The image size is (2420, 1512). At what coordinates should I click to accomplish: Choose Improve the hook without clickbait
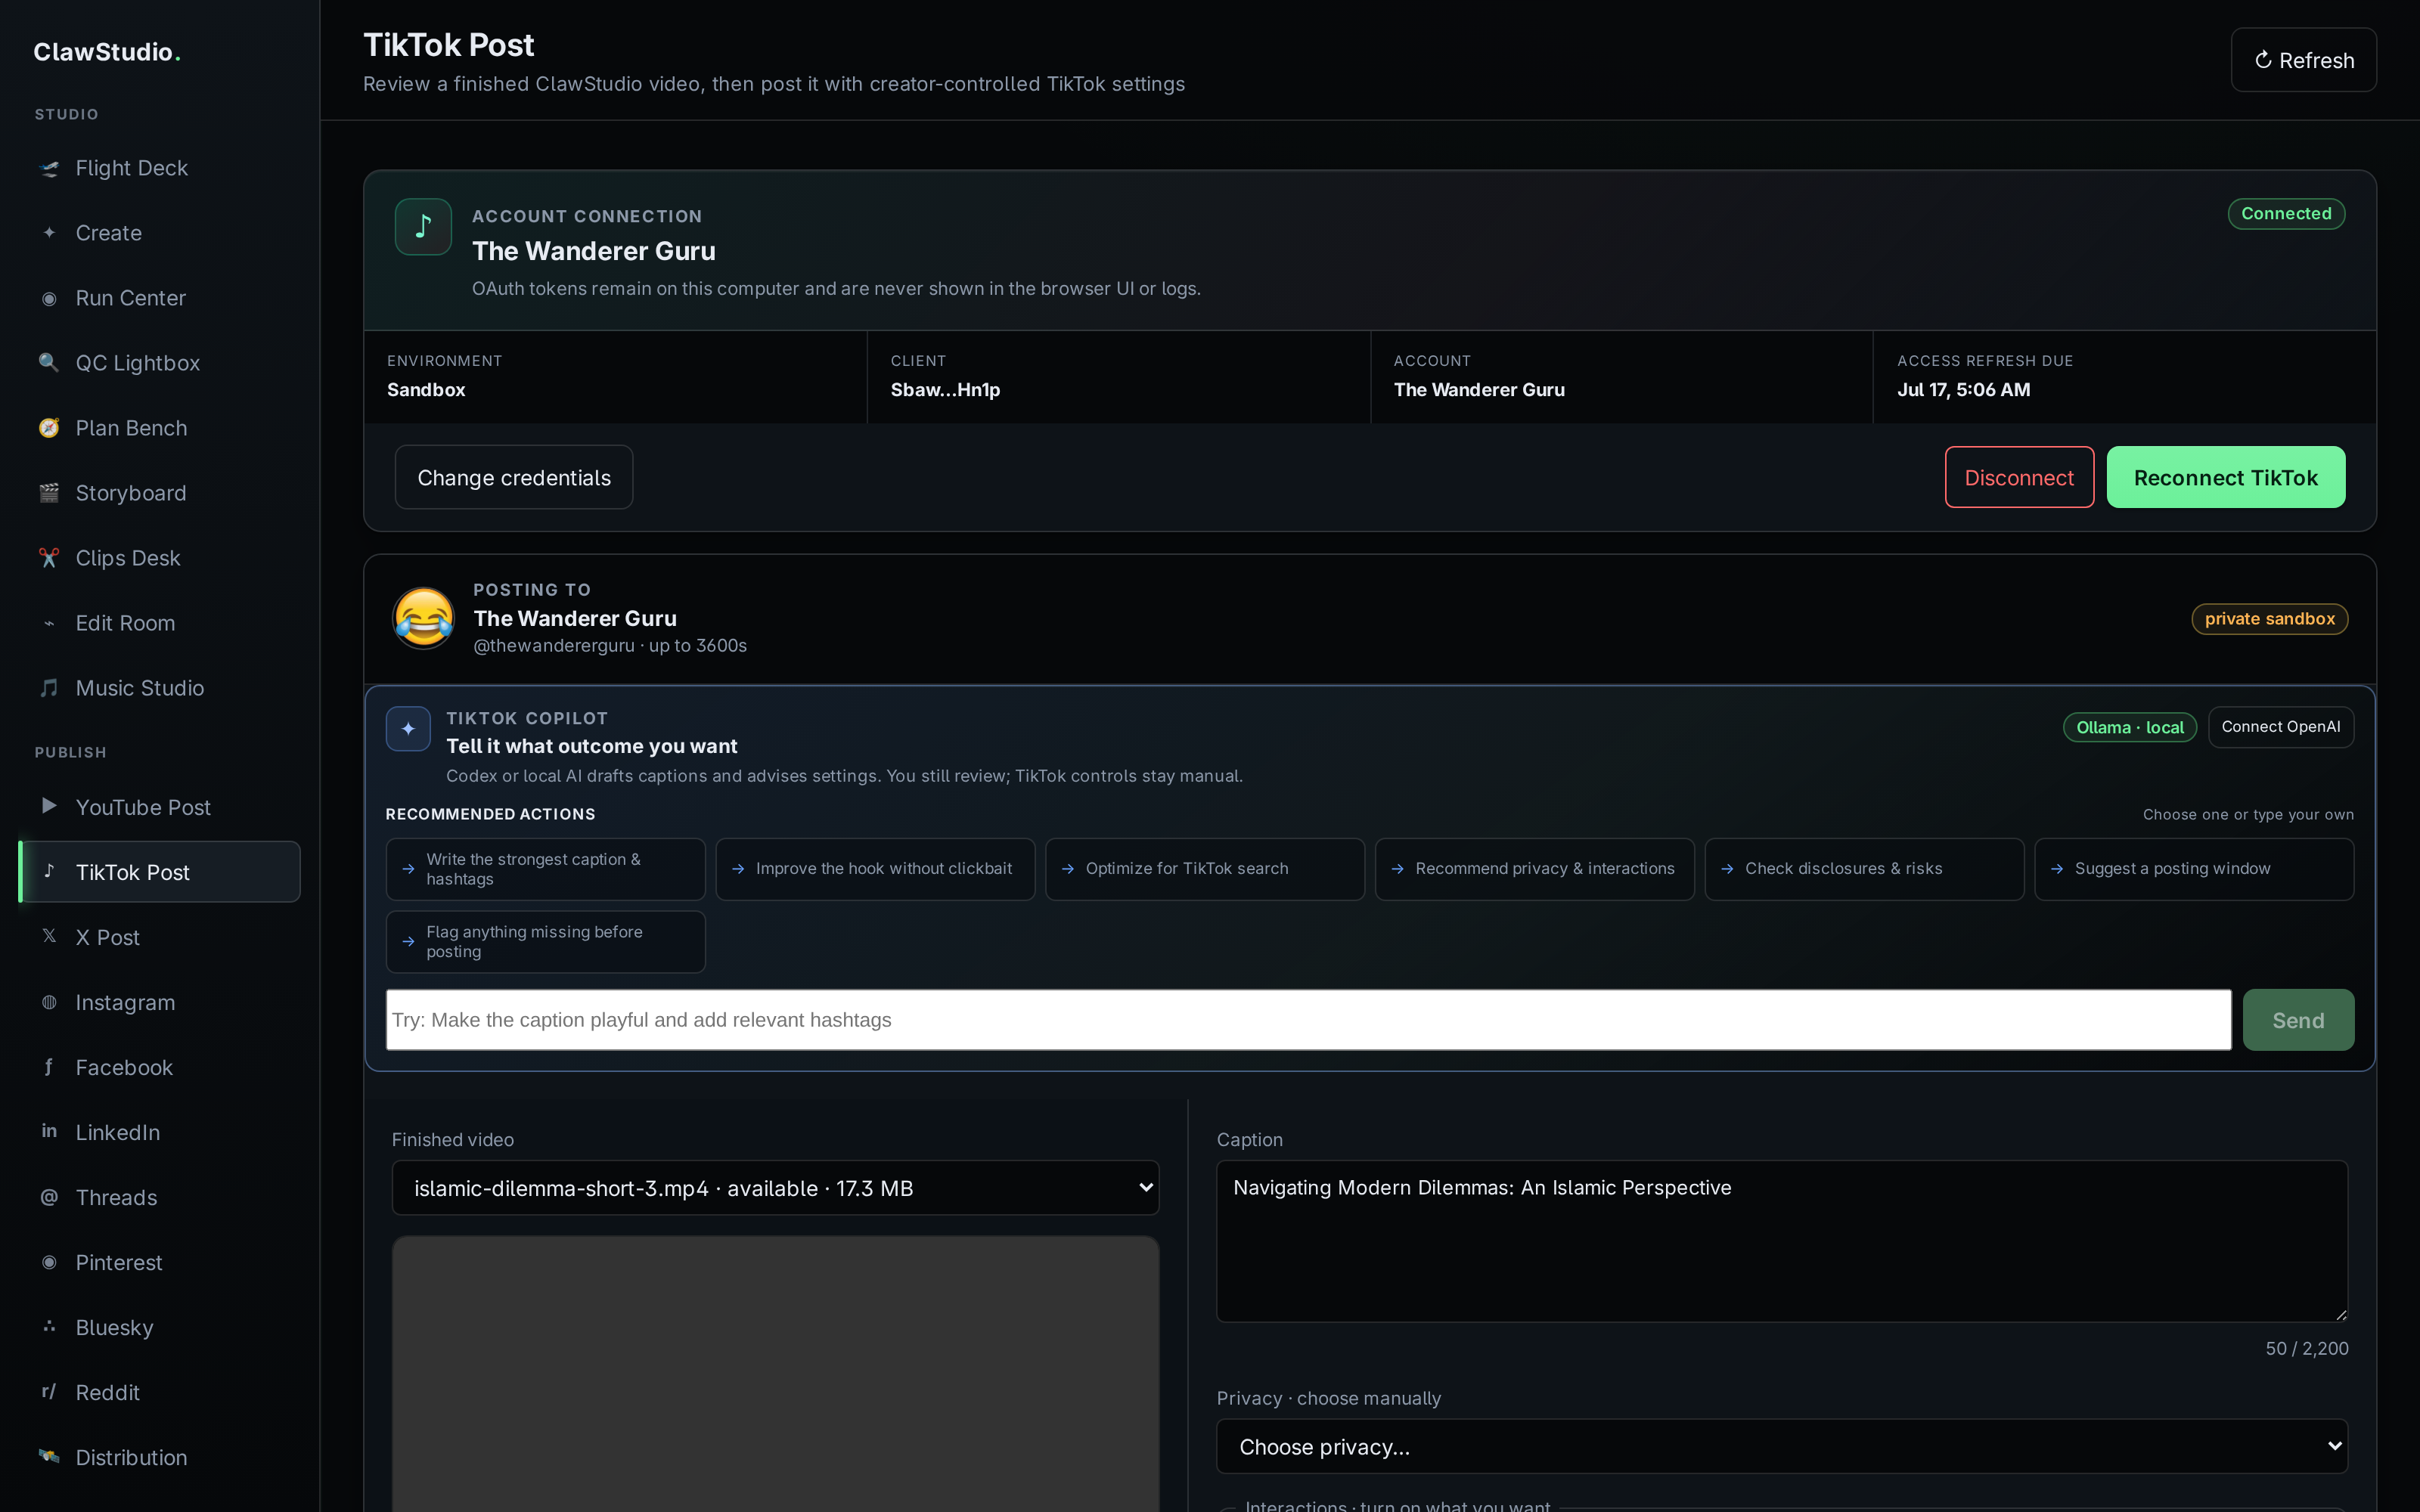(x=875, y=869)
